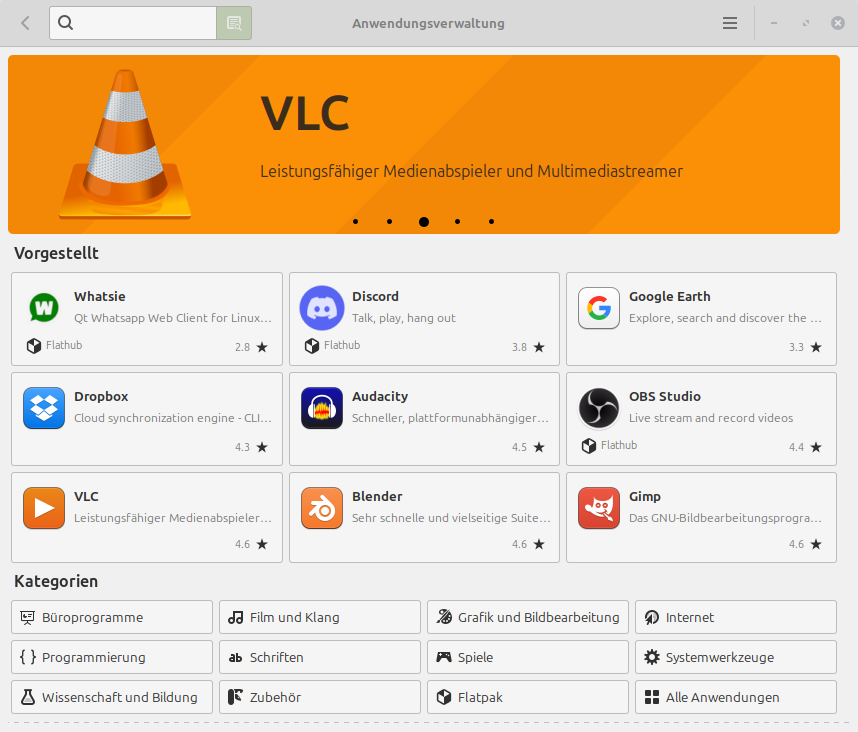The width and height of the screenshot is (858, 732).
Task: Browse the Flatpak category
Action: [527, 697]
